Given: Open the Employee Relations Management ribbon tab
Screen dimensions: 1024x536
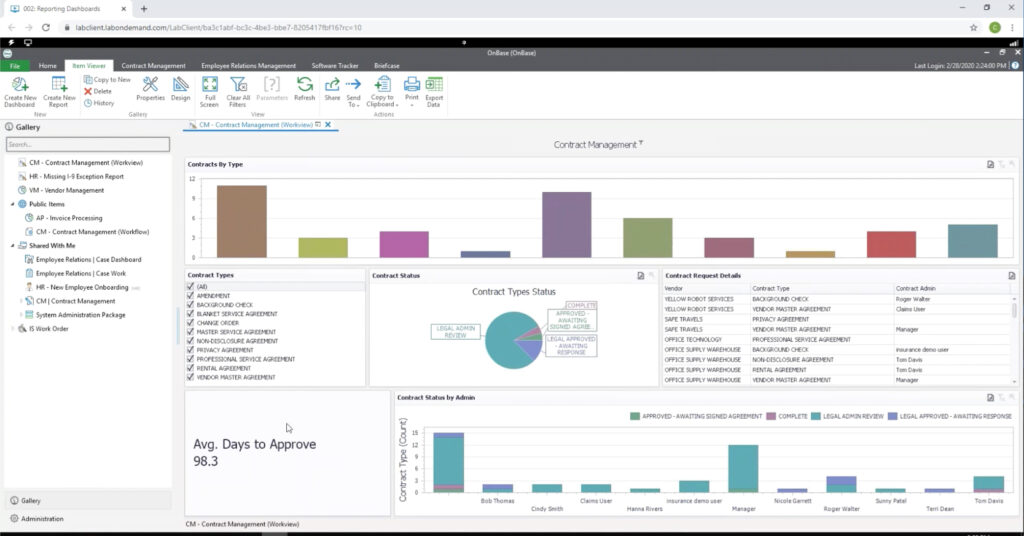Looking at the screenshot, I should pos(248,66).
